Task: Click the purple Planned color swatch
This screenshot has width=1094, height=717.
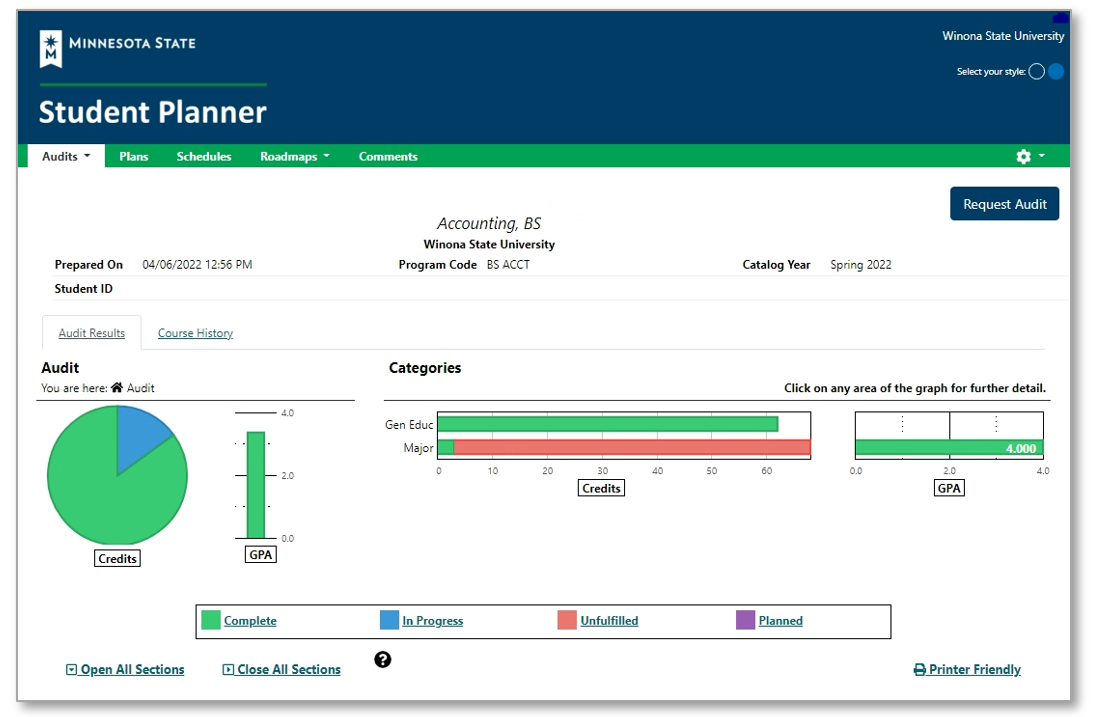Action: pos(746,620)
